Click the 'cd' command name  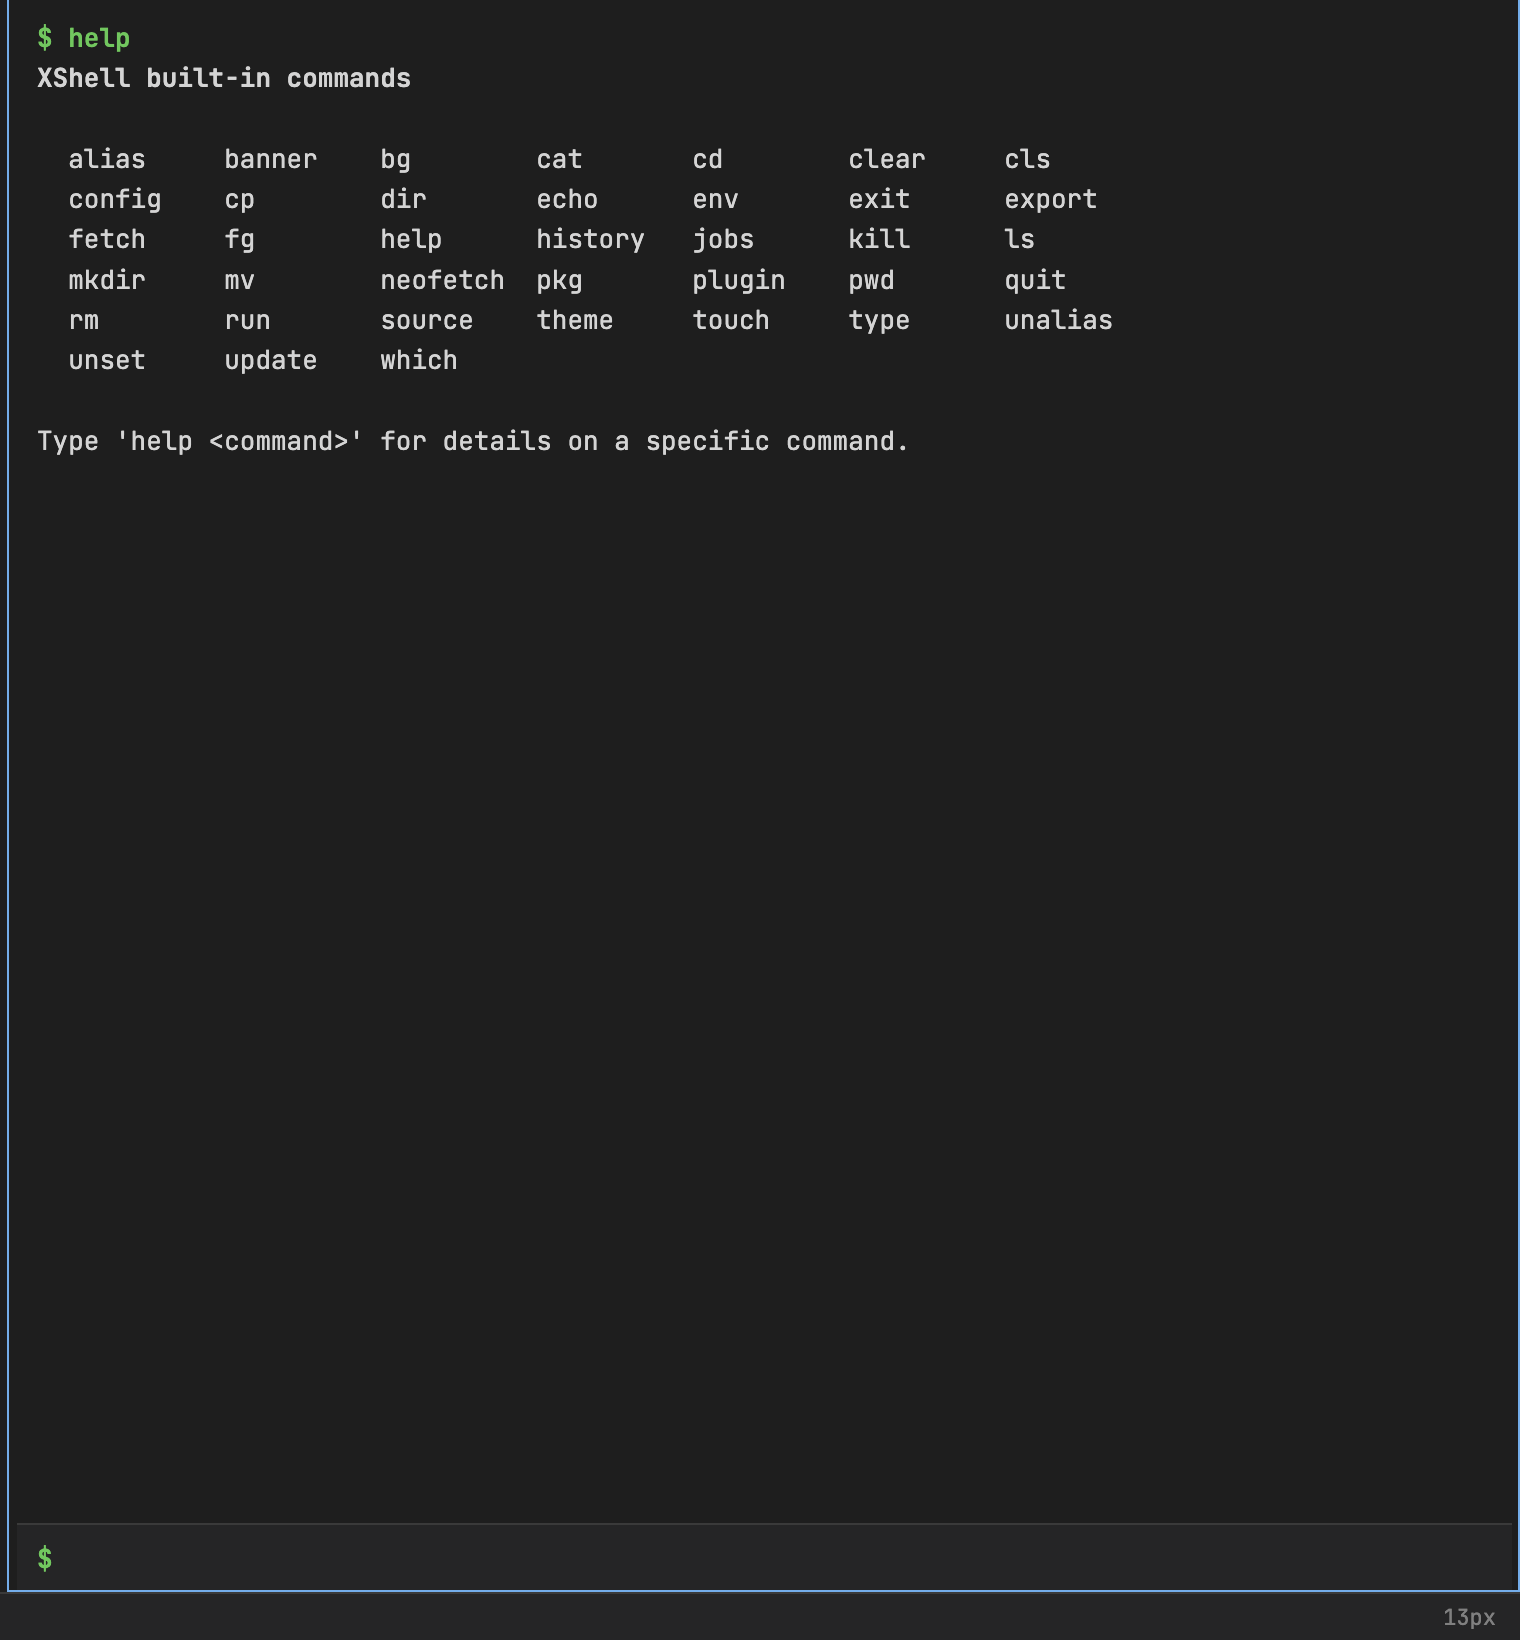pos(708,160)
